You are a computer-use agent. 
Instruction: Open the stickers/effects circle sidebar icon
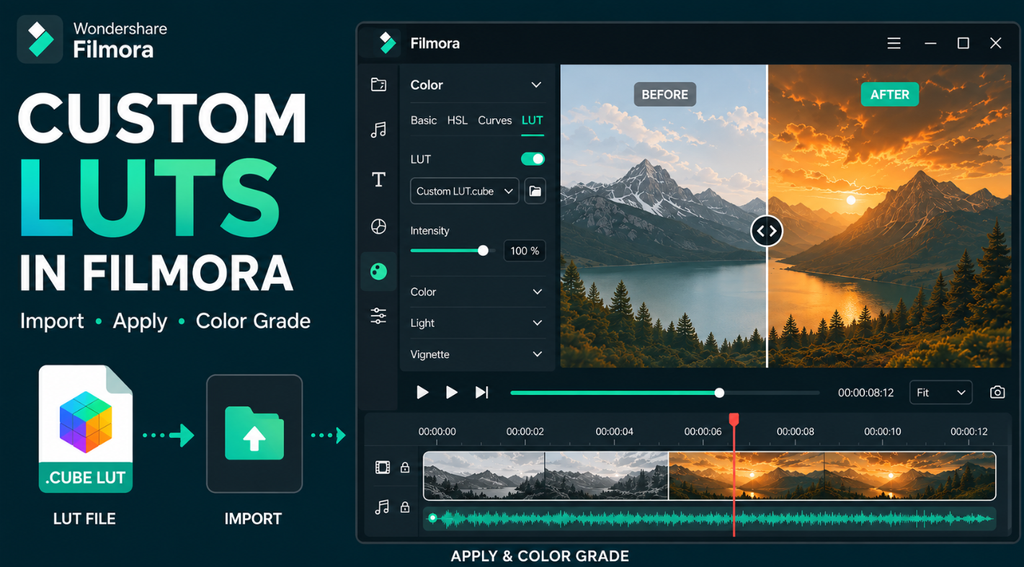point(378,227)
